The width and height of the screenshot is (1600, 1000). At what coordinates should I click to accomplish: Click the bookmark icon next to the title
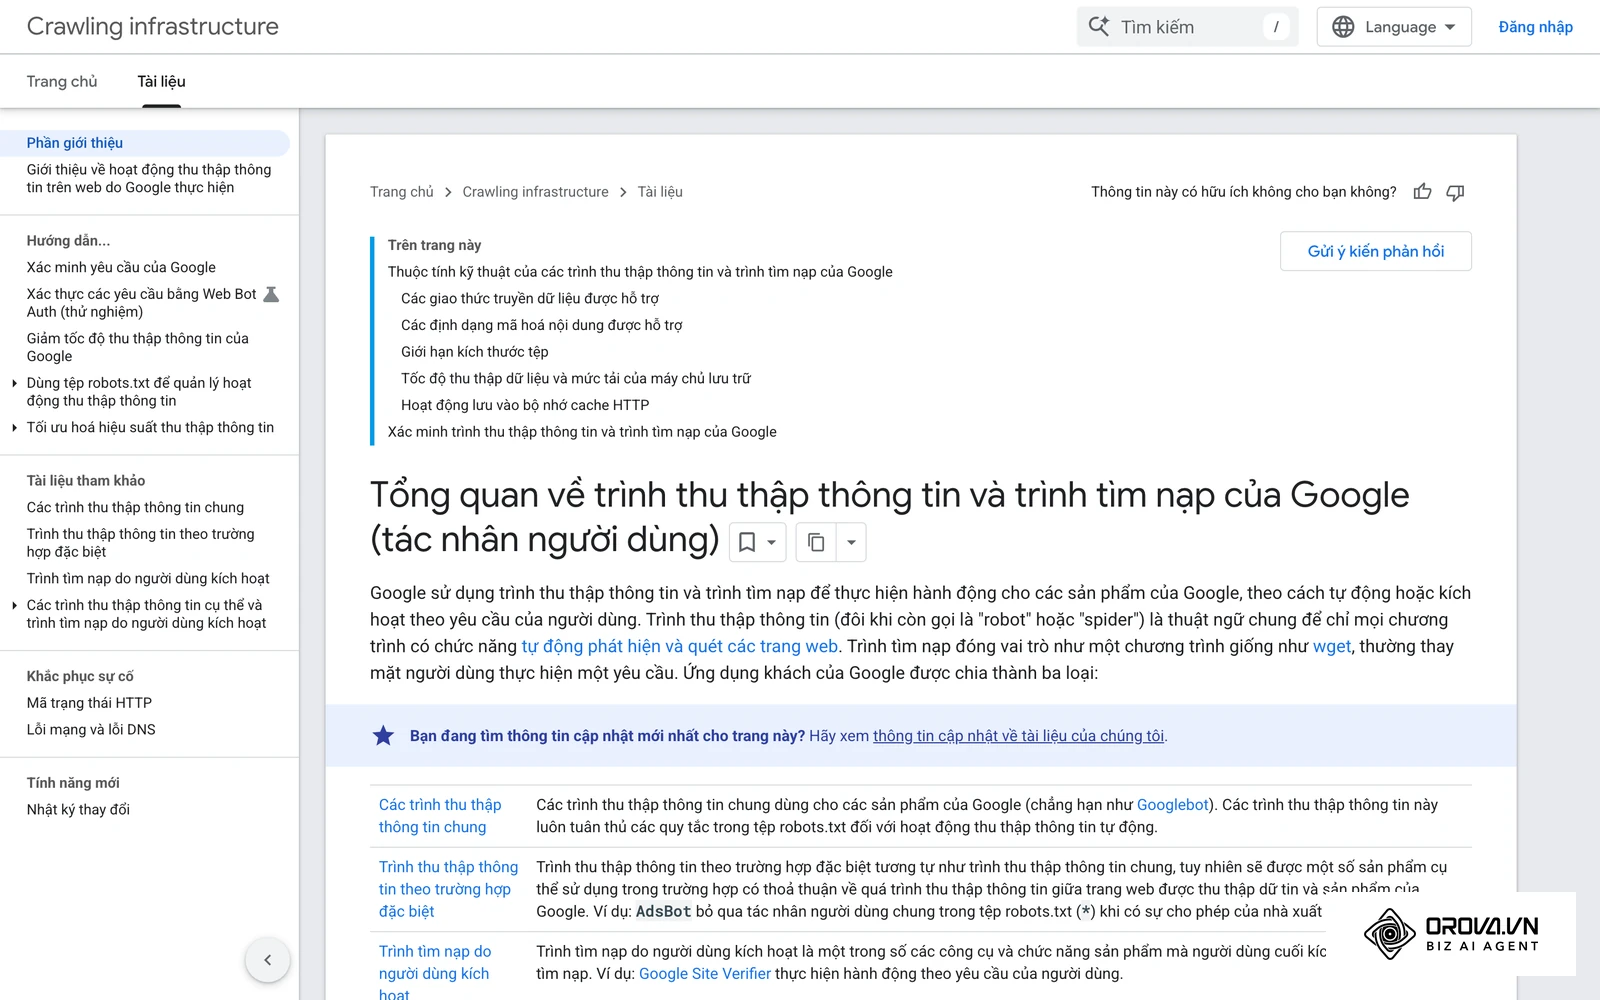(x=747, y=542)
